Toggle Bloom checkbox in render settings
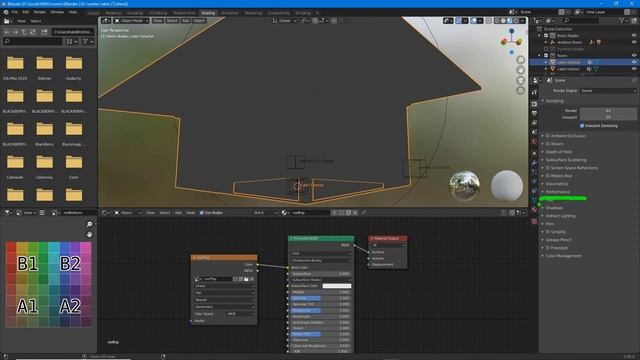Viewport: 640px width, 360px height. [x=548, y=144]
